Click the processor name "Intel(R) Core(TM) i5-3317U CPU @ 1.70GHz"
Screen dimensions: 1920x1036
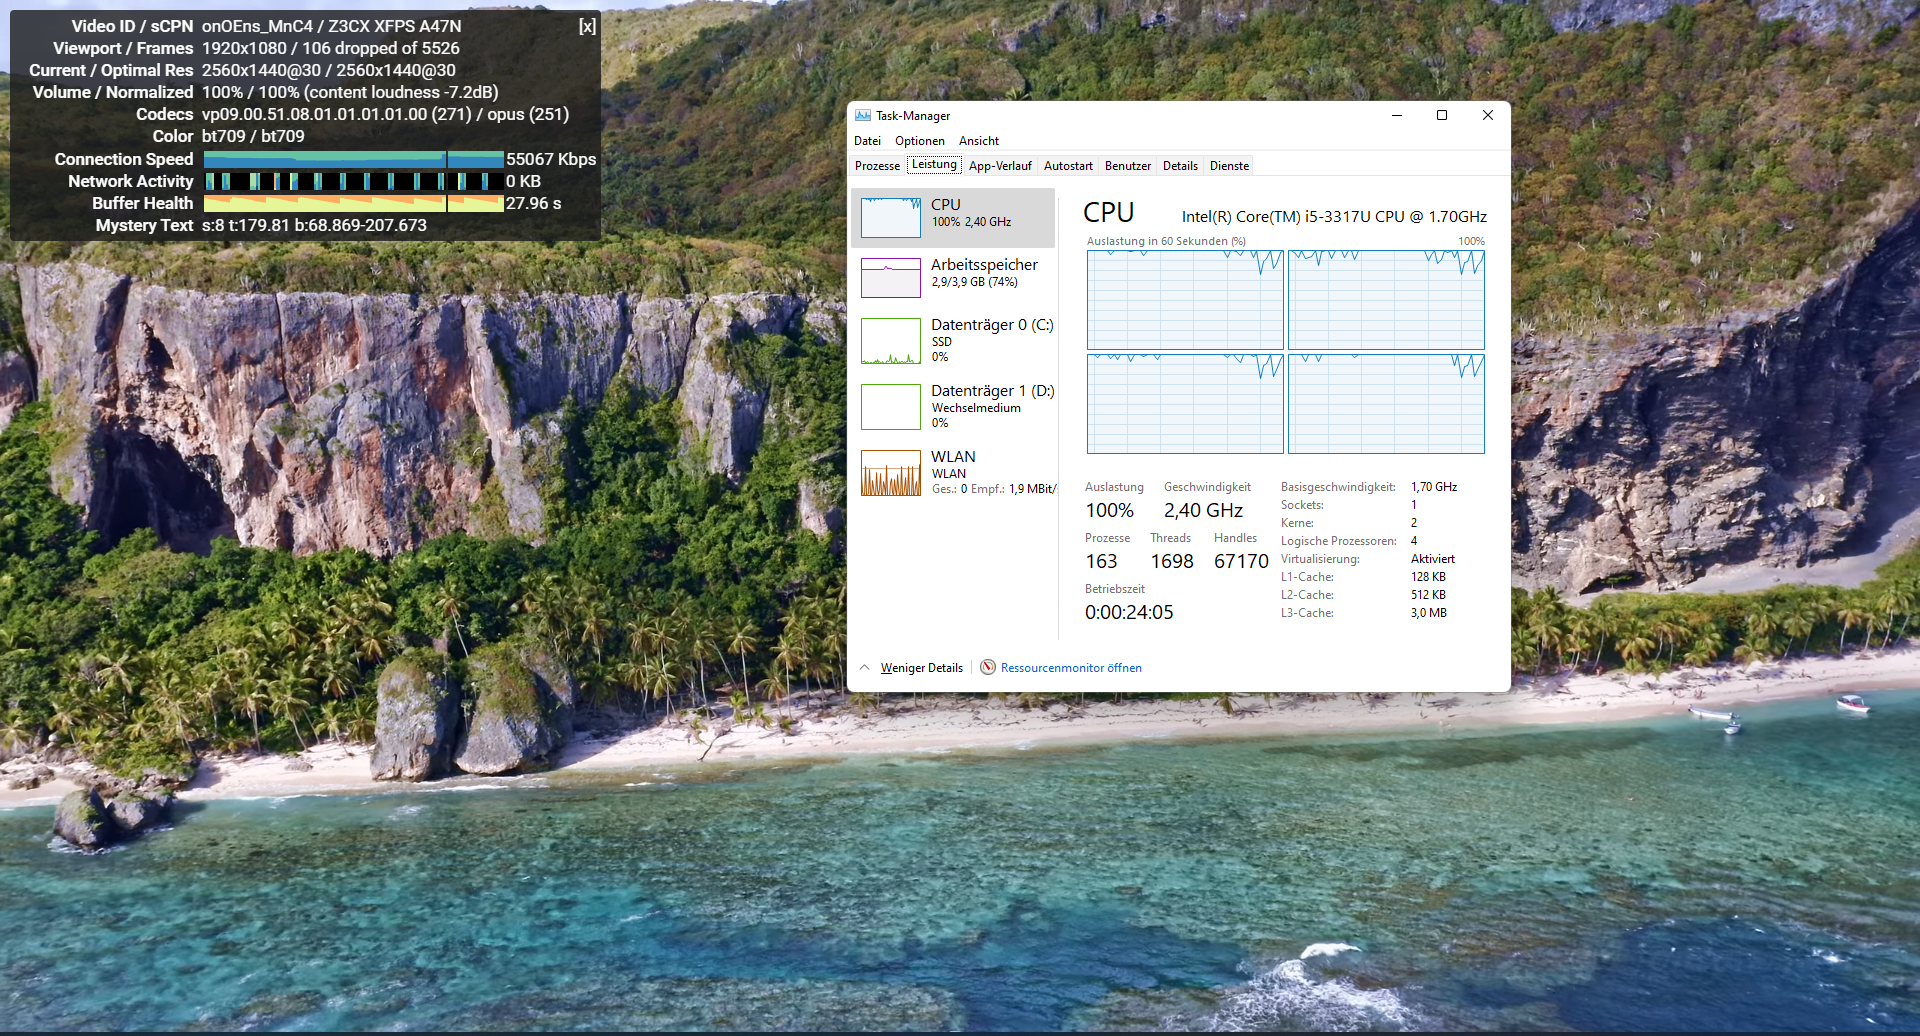click(x=1334, y=217)
